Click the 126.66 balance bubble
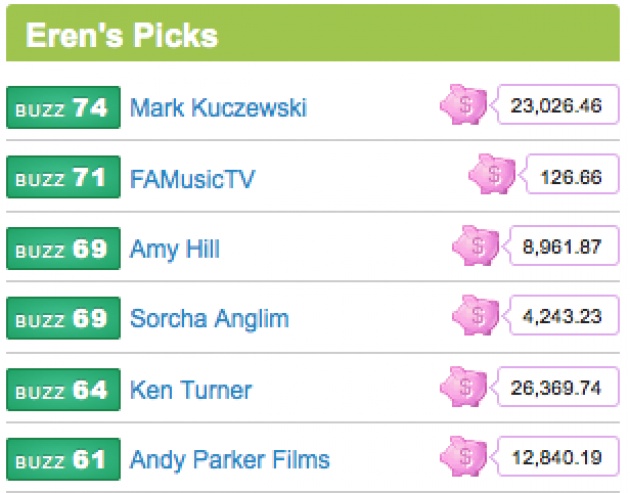This screenshot has height=493, width=630. click(x=570, y=174)
